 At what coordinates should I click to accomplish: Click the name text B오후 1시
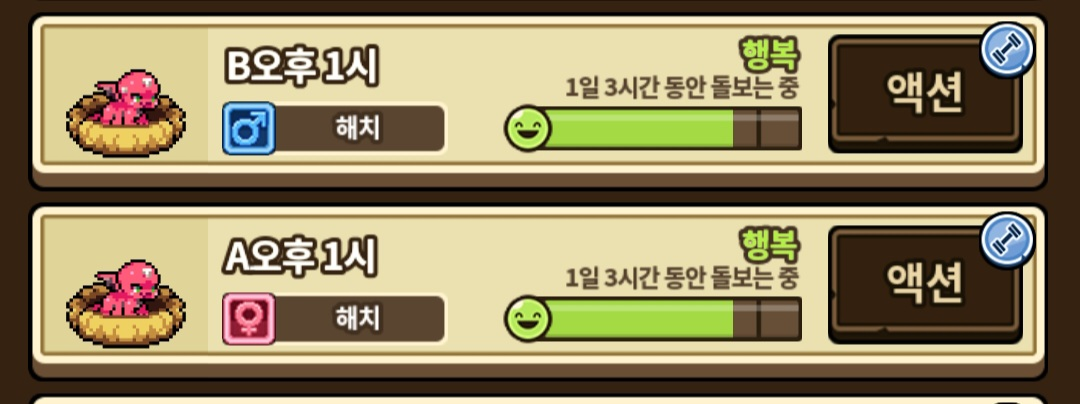[302, 67]
